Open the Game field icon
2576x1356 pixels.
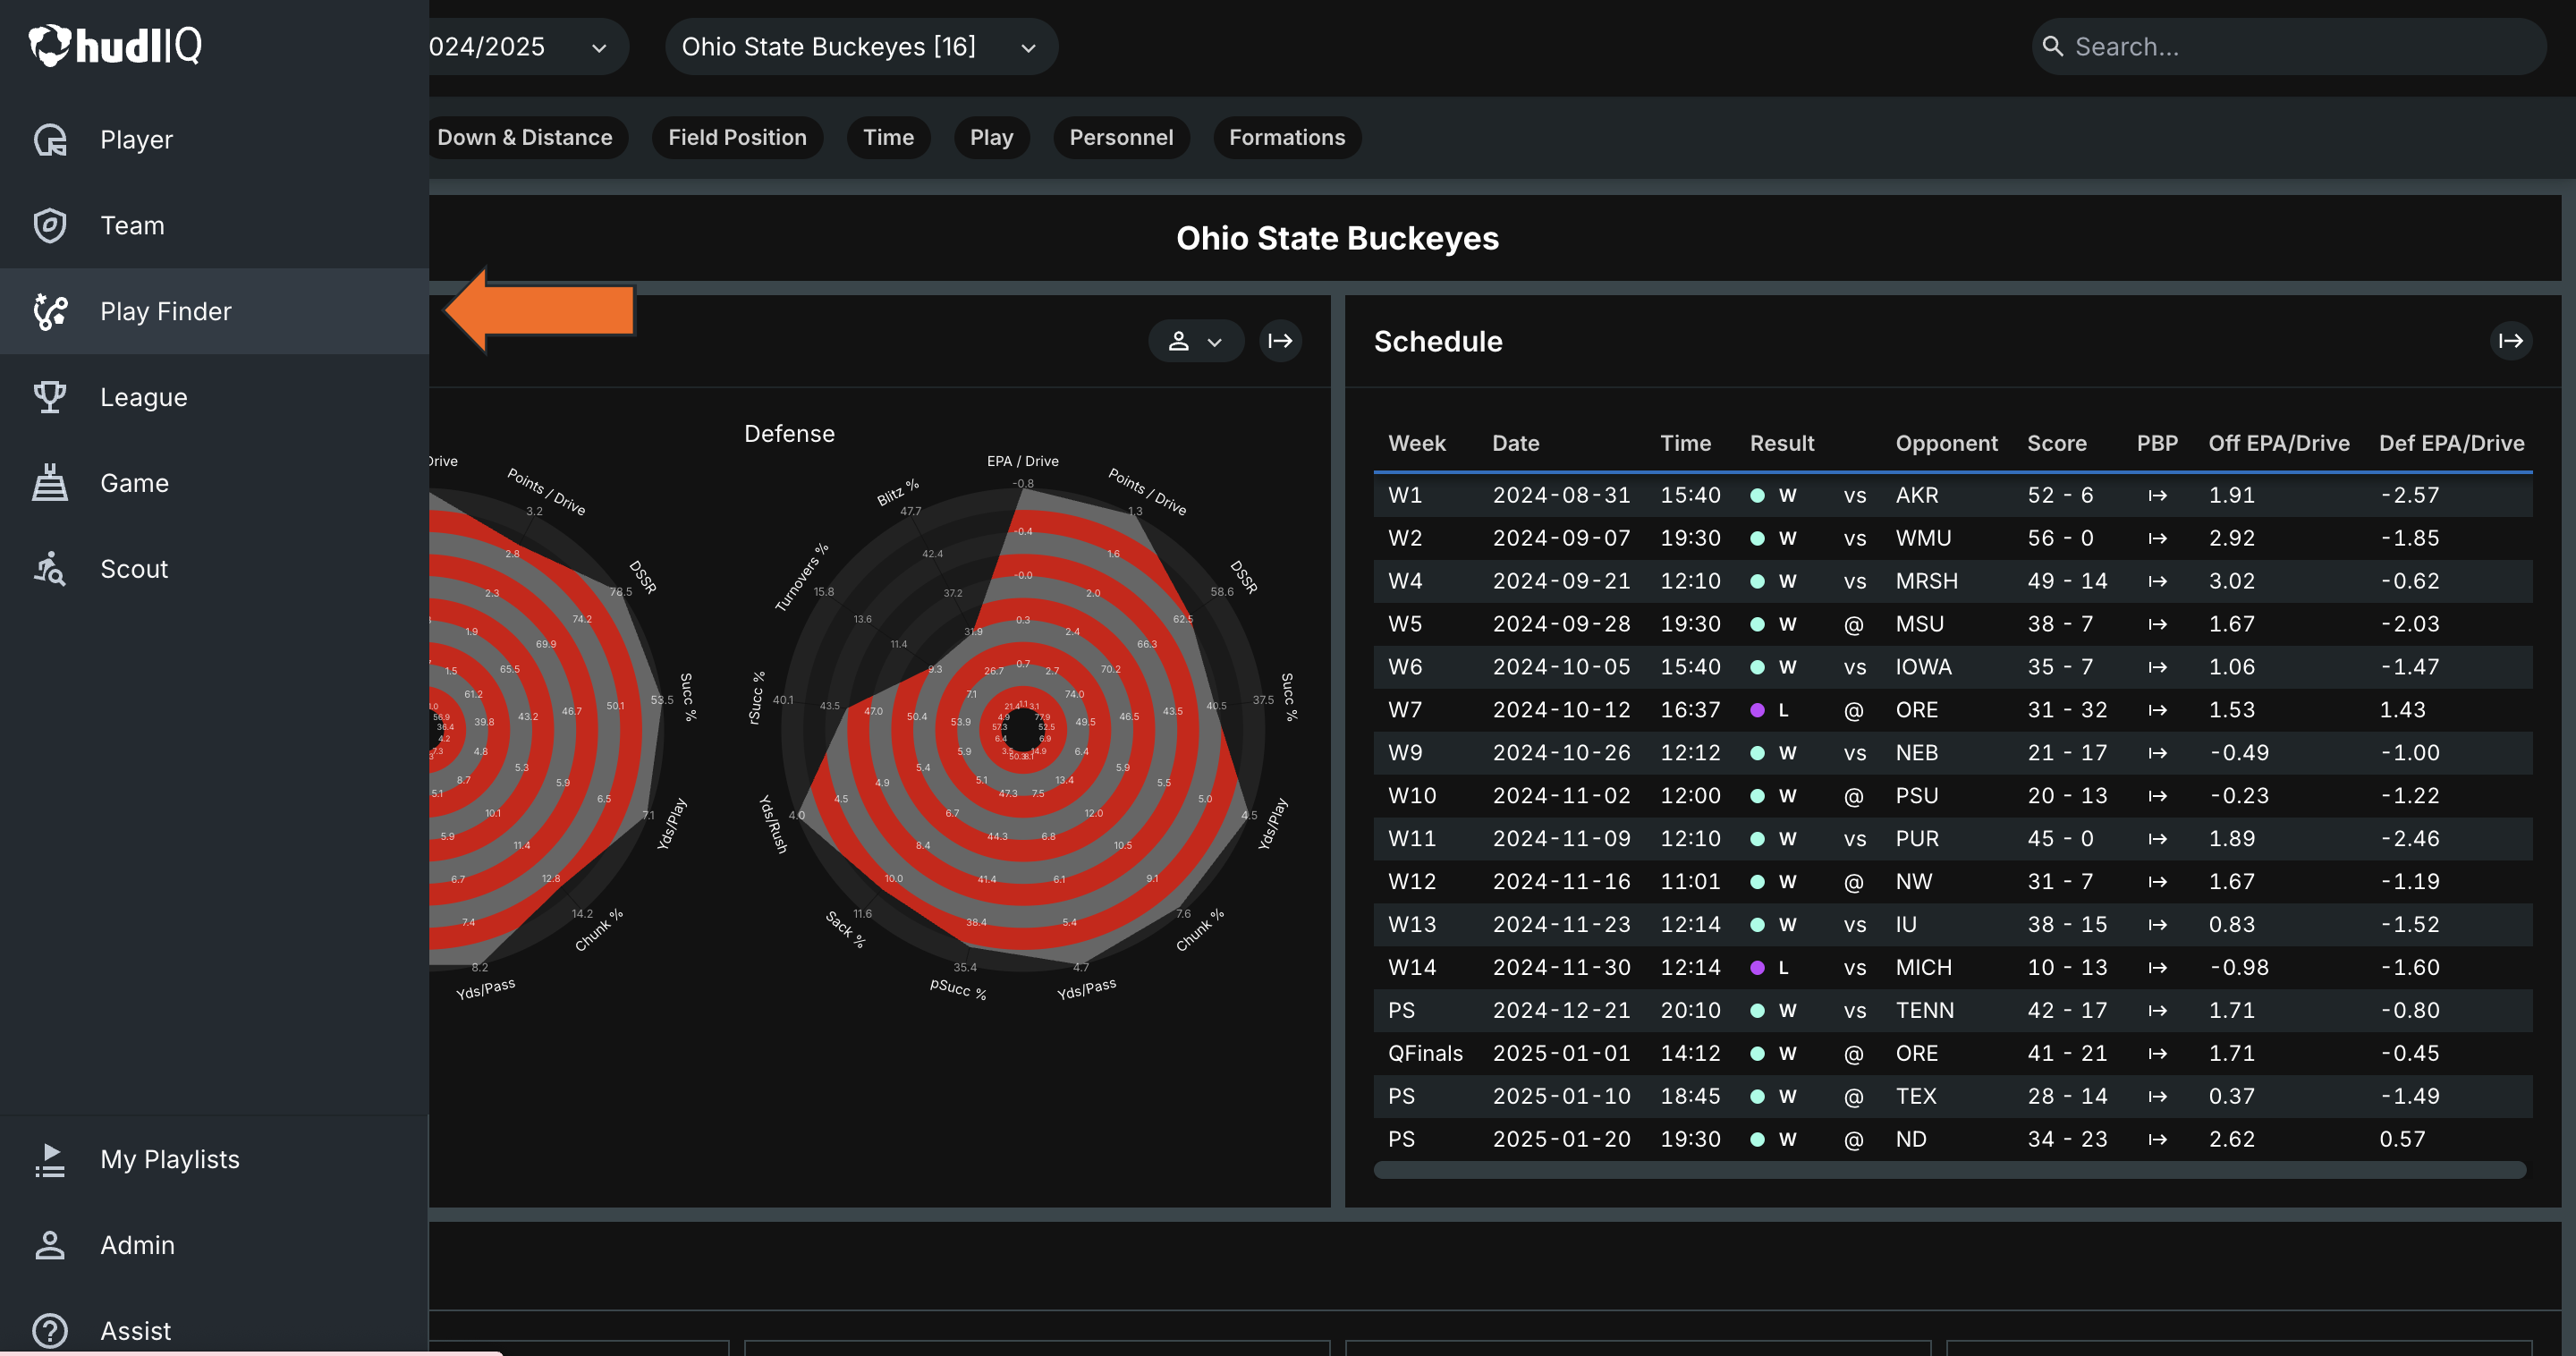(x=50, y=483)
